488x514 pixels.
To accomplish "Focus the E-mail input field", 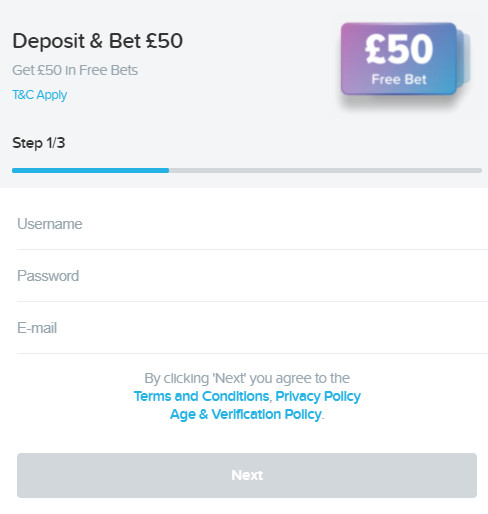I will point(252,328).
